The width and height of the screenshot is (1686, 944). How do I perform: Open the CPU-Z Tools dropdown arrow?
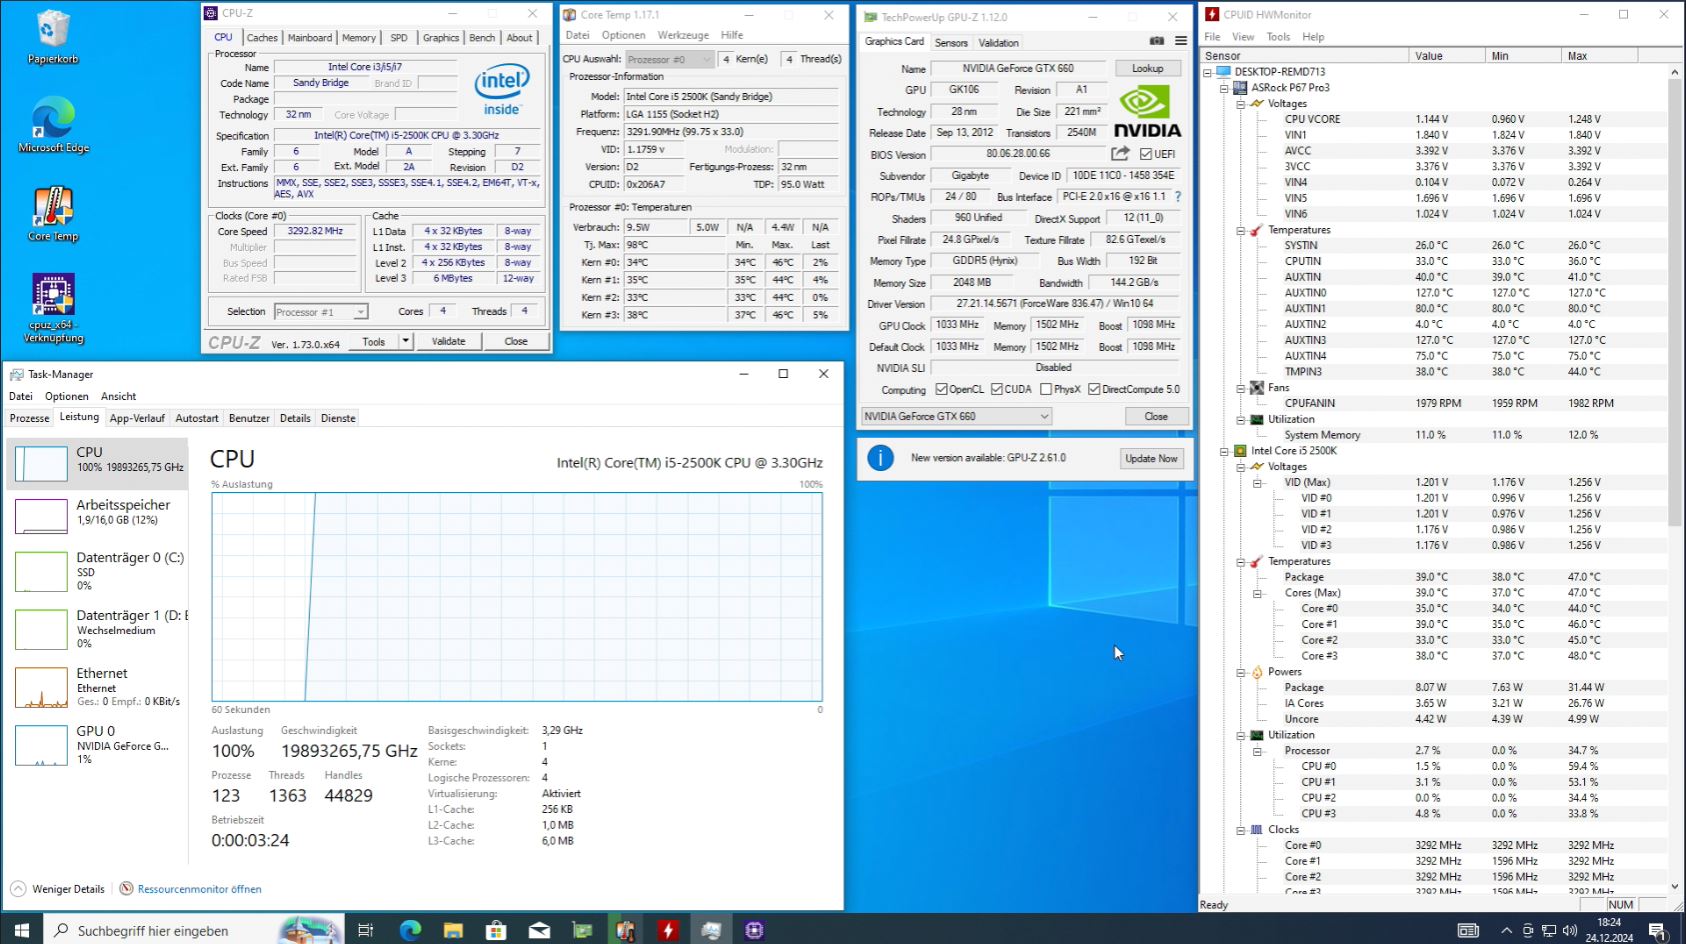pos(406,341)
